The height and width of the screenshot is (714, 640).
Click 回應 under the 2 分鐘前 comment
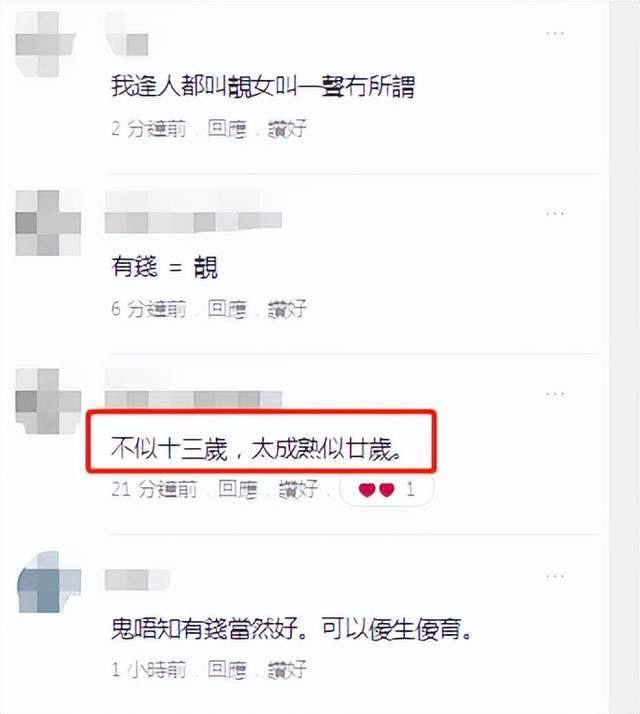[227, 129]
